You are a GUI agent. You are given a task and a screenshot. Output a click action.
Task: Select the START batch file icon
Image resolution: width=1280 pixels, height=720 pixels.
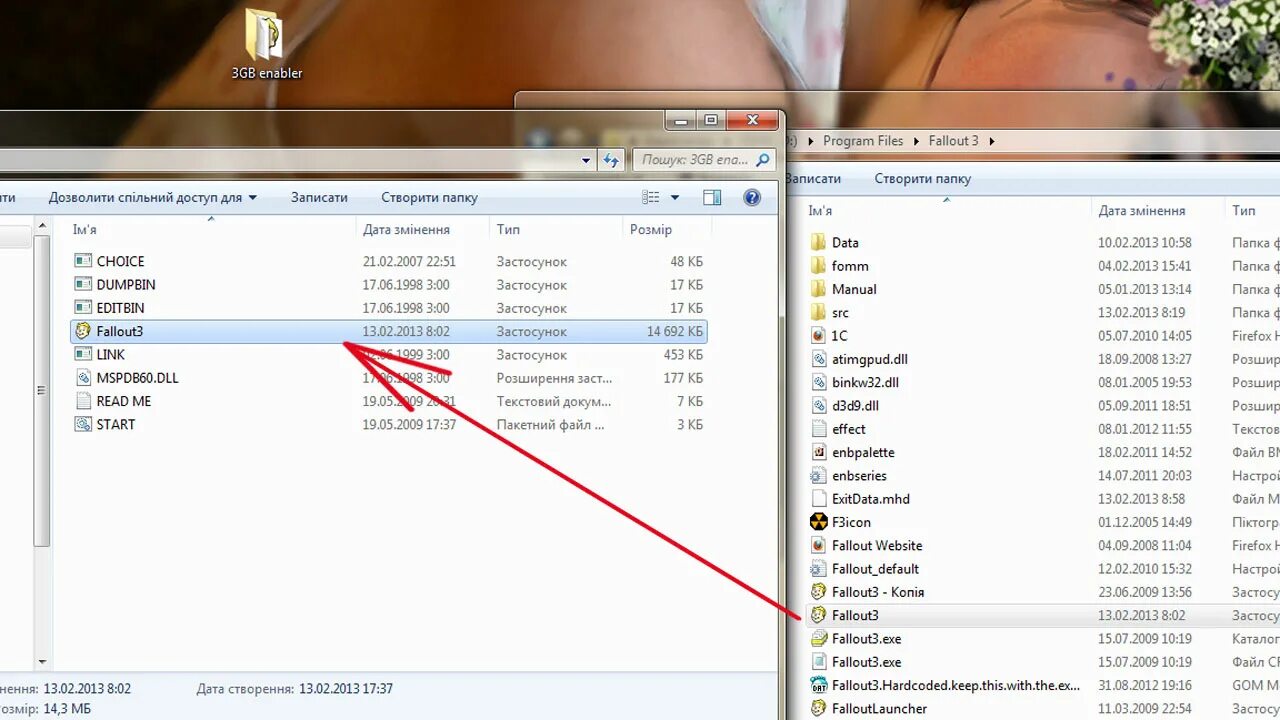tap(83, 424)
